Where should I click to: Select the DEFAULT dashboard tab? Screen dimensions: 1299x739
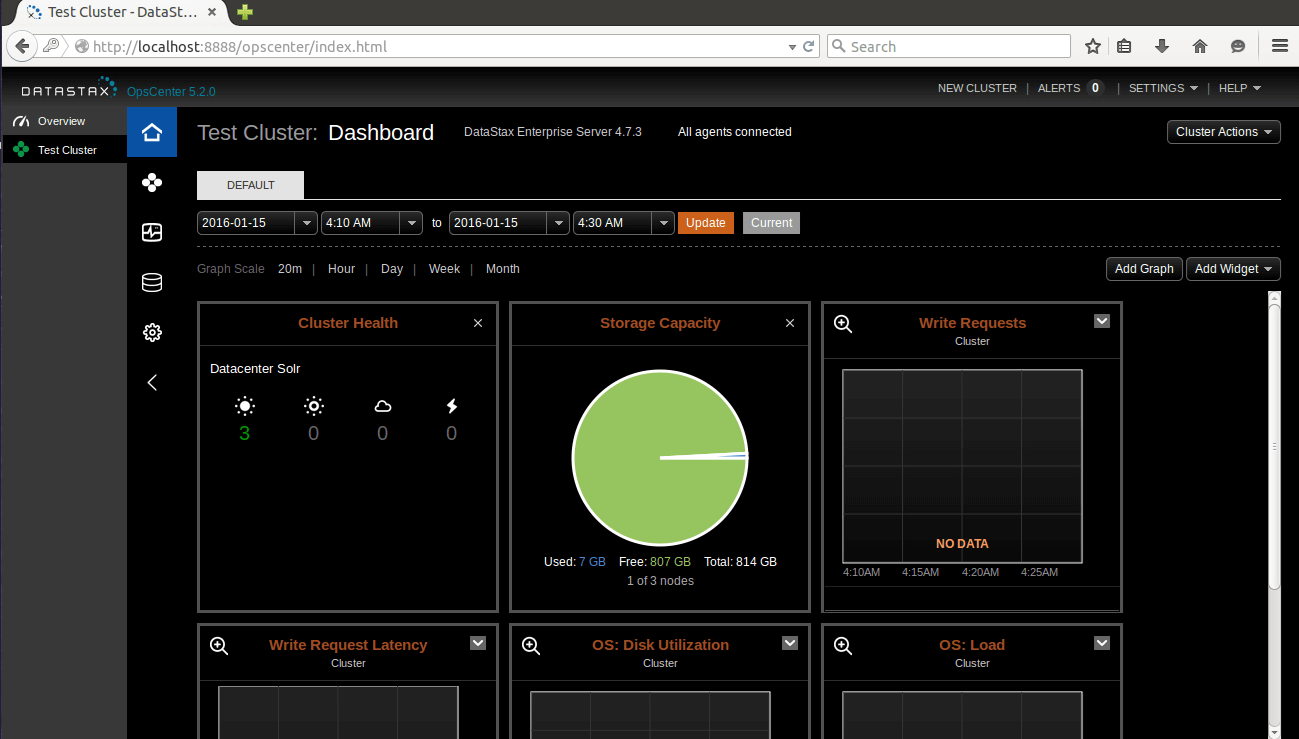(250, 186)
